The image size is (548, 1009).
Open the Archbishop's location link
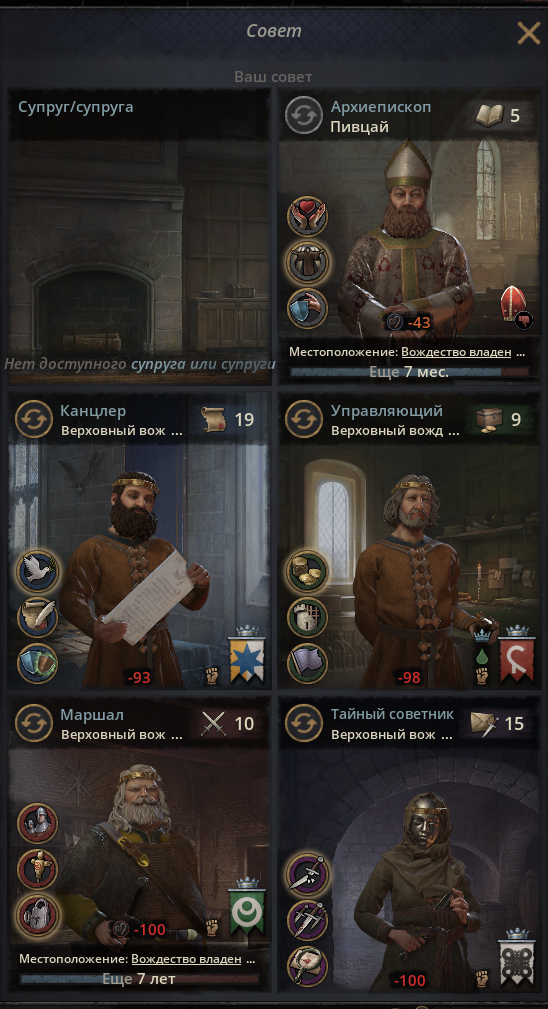[x=456, y=352]
